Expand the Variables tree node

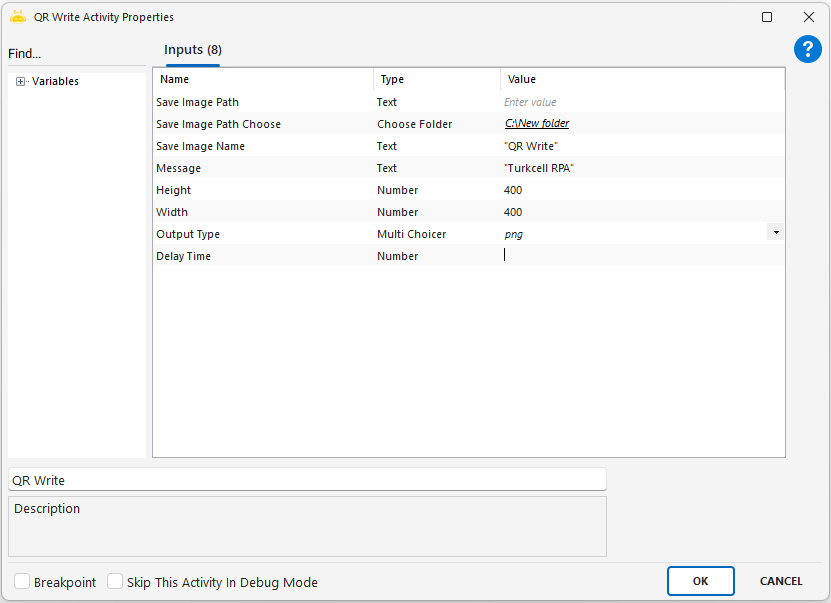20,82
